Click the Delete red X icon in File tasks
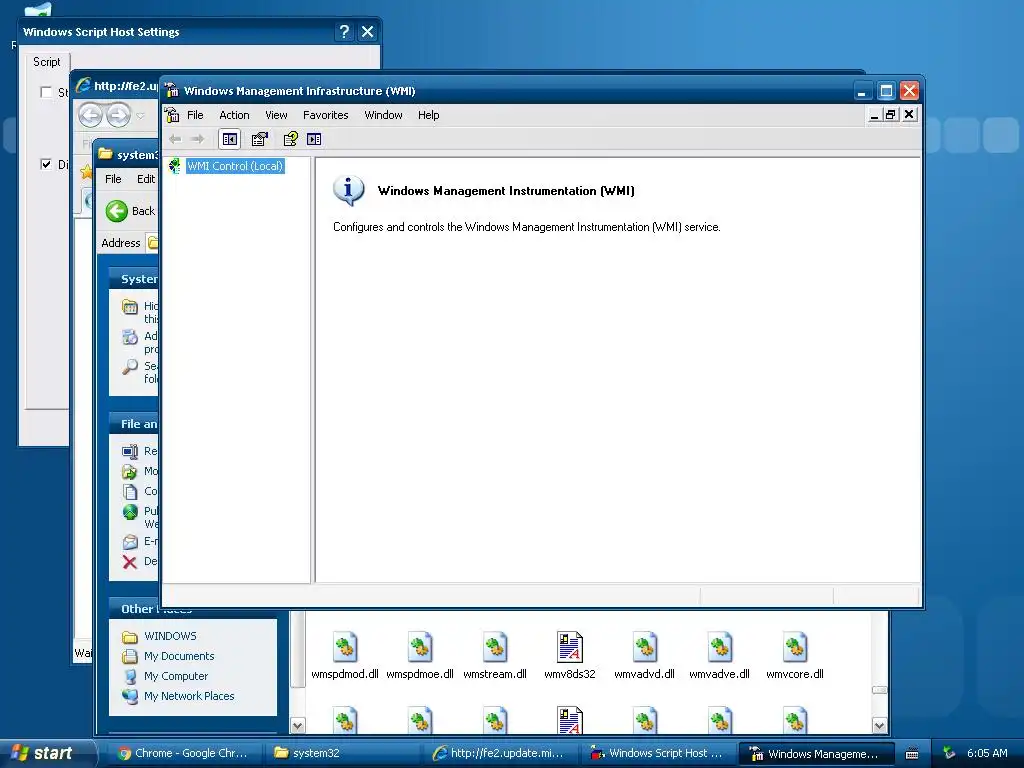This screenshot has height=768, width=1024. [x=129, y=562]
